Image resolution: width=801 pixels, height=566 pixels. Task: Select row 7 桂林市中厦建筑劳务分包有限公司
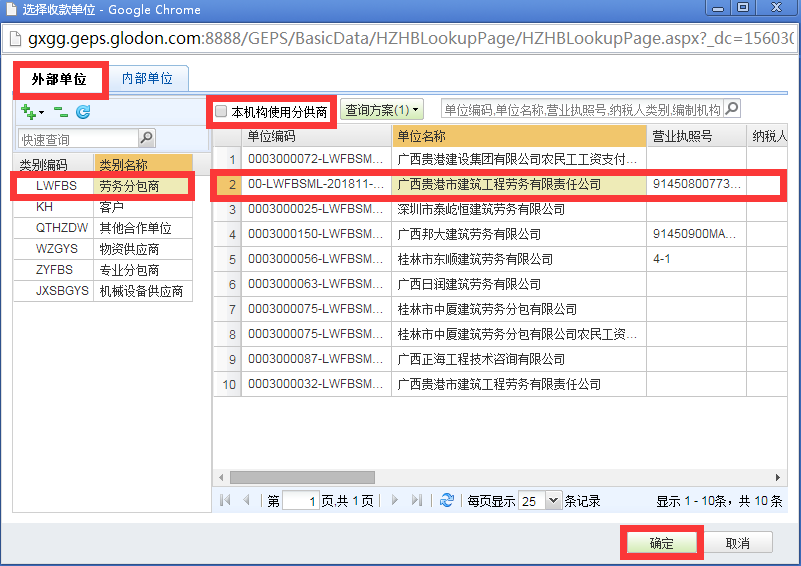pyautogui.click(x=500, y=309)
